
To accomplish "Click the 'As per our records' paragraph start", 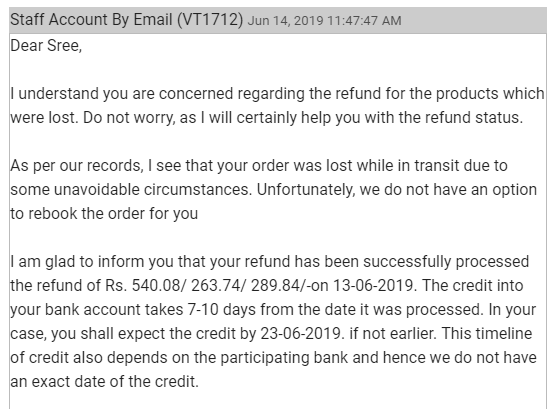I will click(77, 166).
